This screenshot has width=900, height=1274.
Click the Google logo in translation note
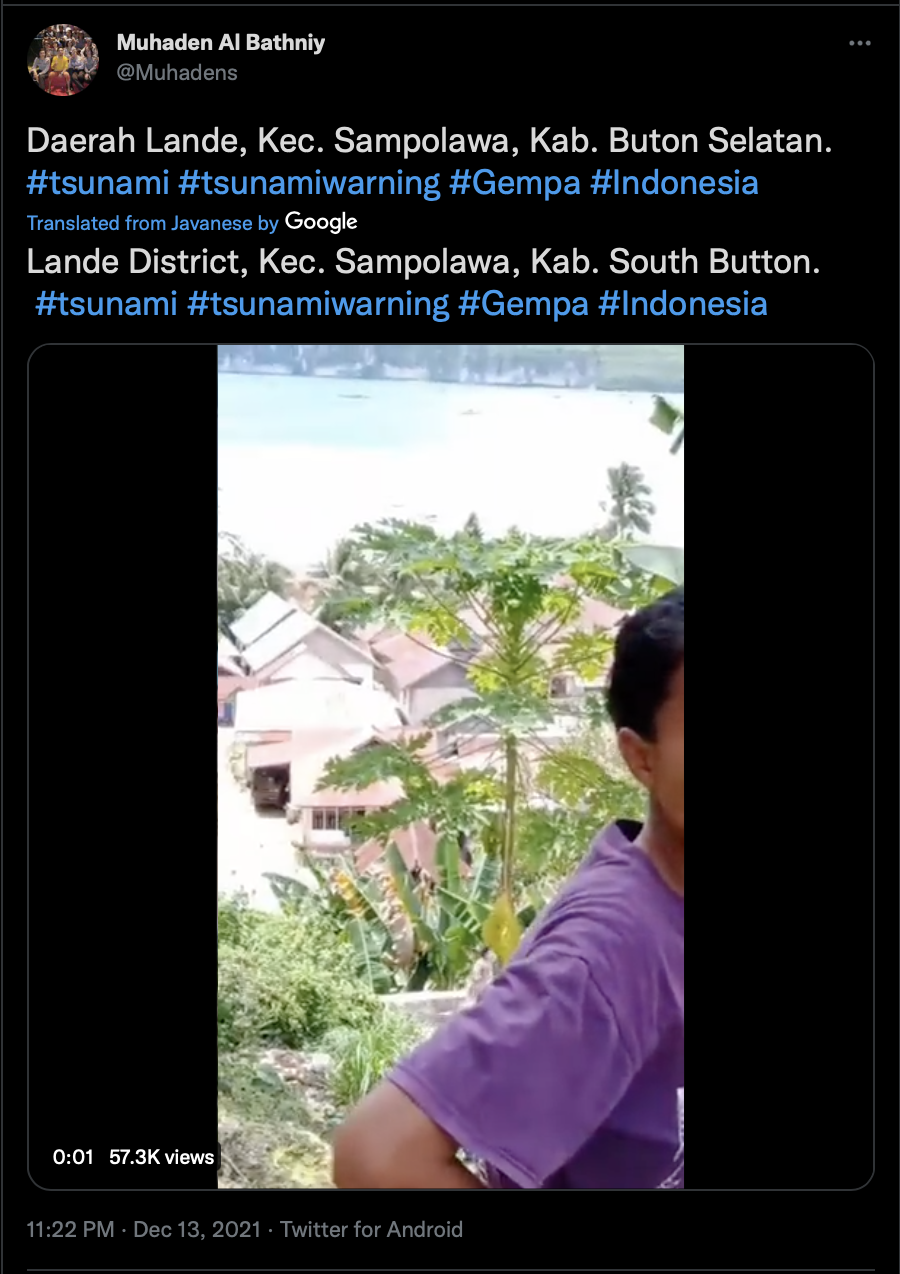[321, 222]
